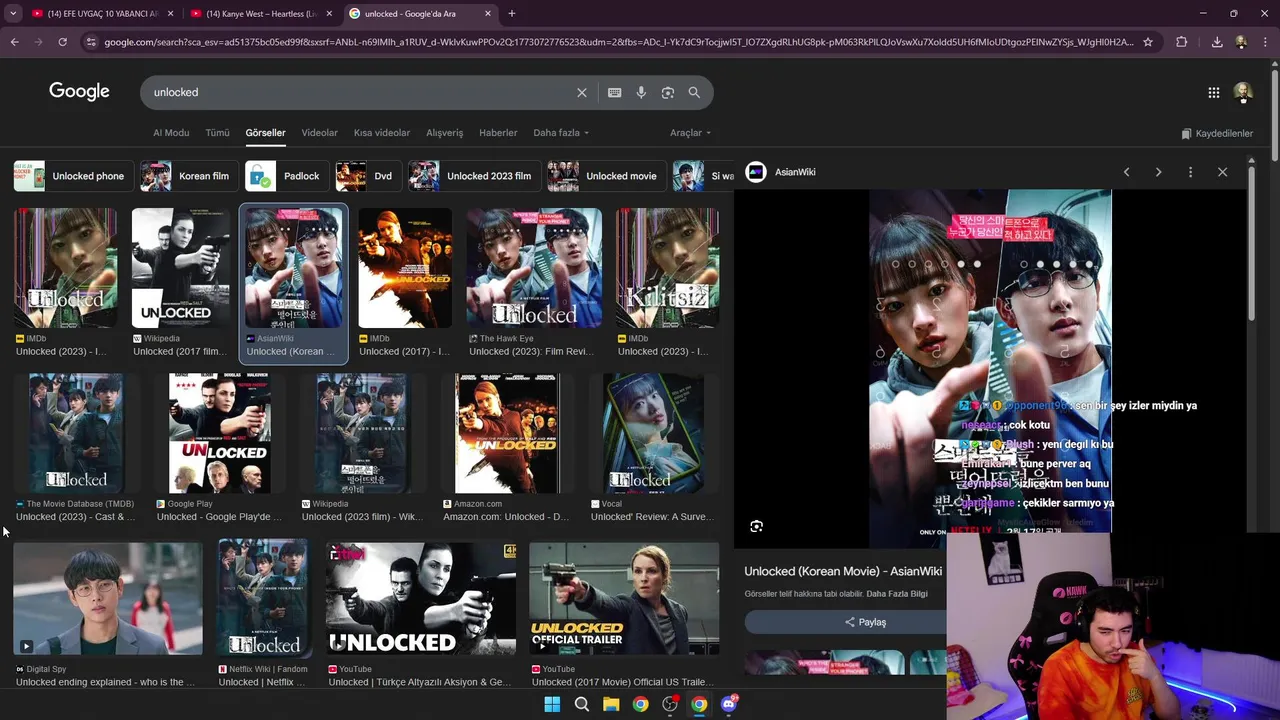Switch to Videolar tab
This screenshot has width=1280, height=720.
click(x=319, y=133)
